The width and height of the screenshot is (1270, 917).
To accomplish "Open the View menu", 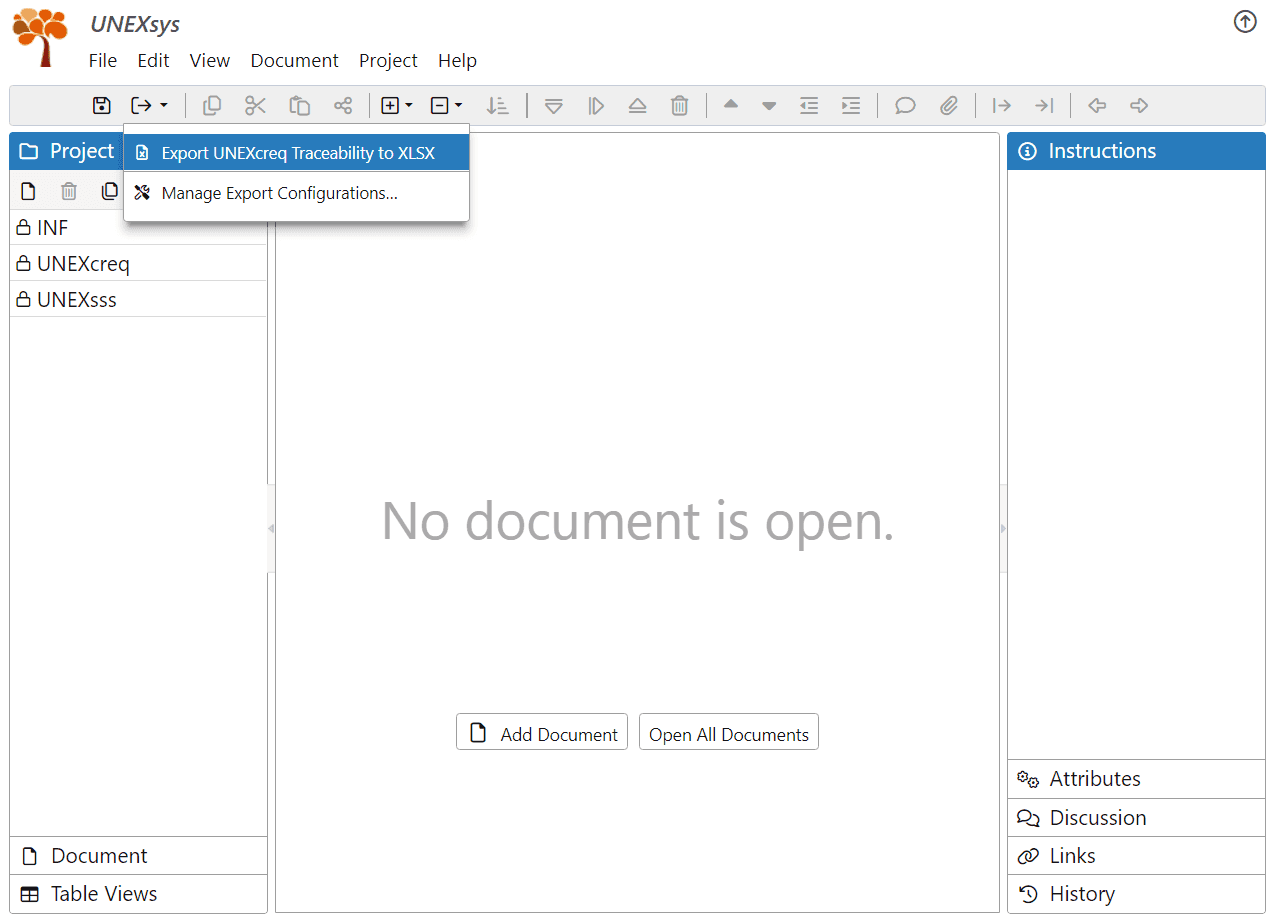I will pyautogui.click(x=210, y=61).
